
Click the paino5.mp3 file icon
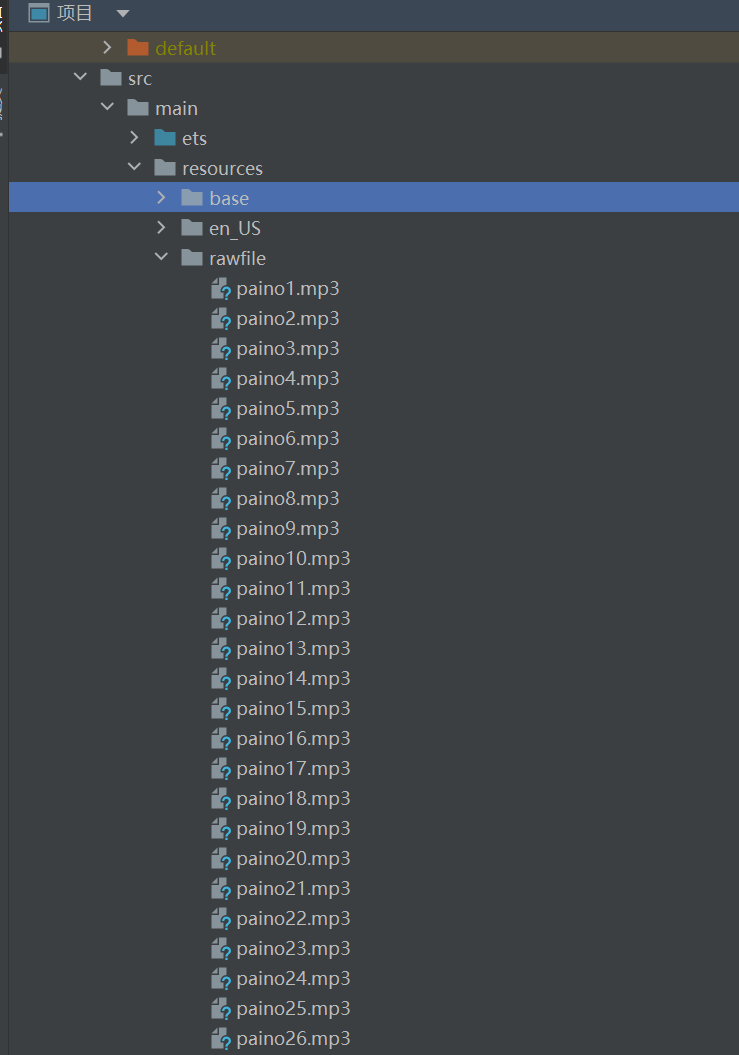click(x=221, y=409)
